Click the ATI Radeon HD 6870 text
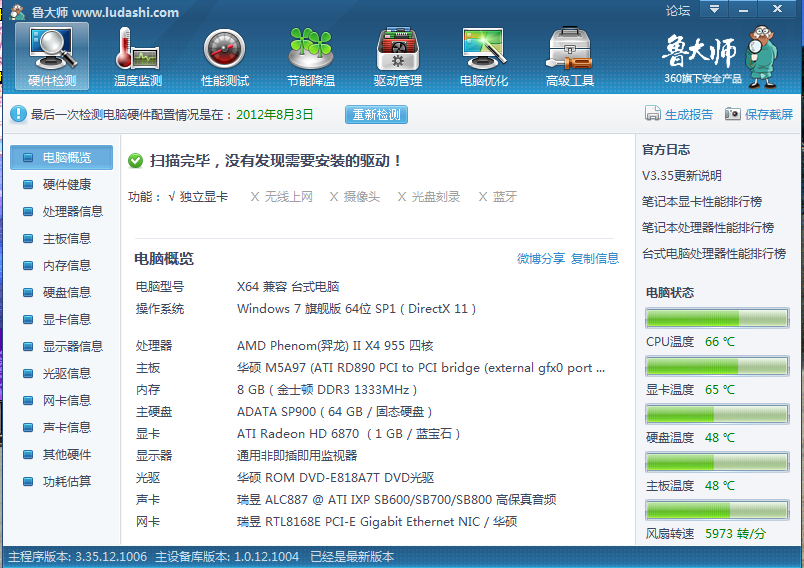Viewport: 804px width, 568px height. click(348, 434)
